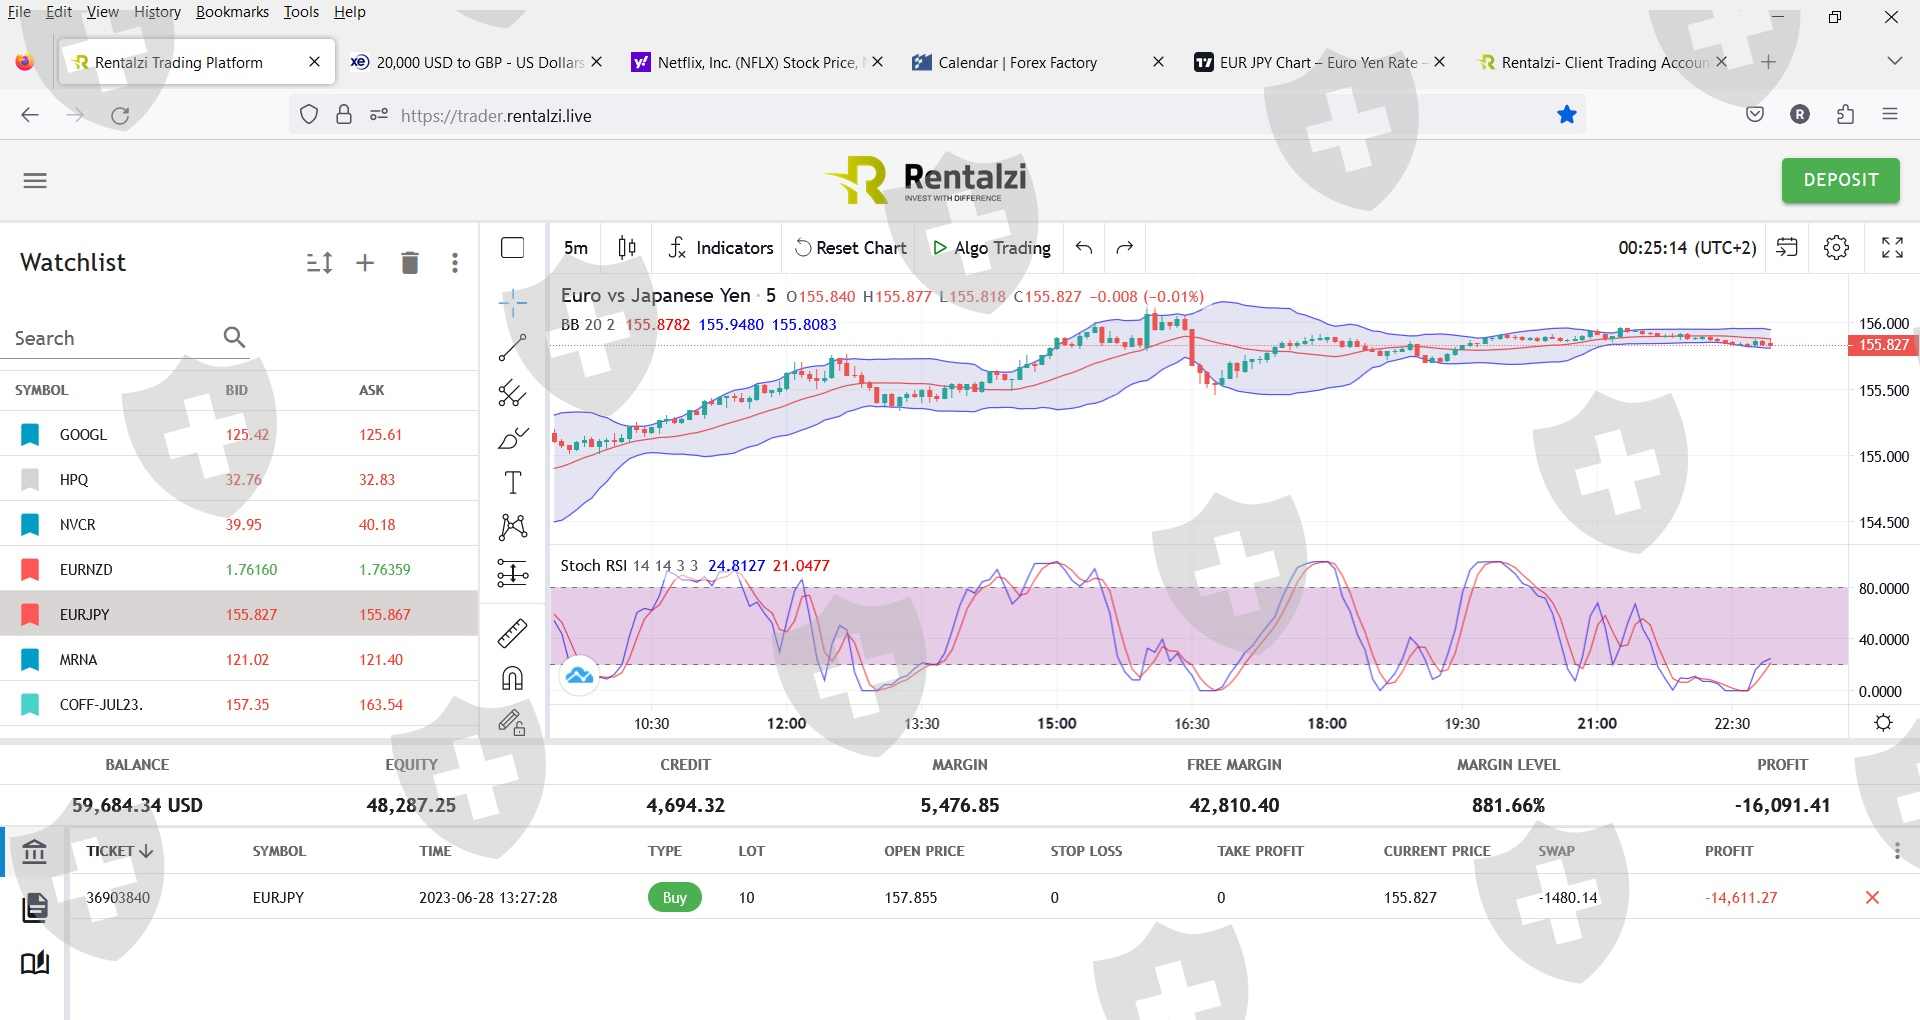
Task: Sort positions by the TICKET column
Action: pyautogui.click(x=119, y=851)
